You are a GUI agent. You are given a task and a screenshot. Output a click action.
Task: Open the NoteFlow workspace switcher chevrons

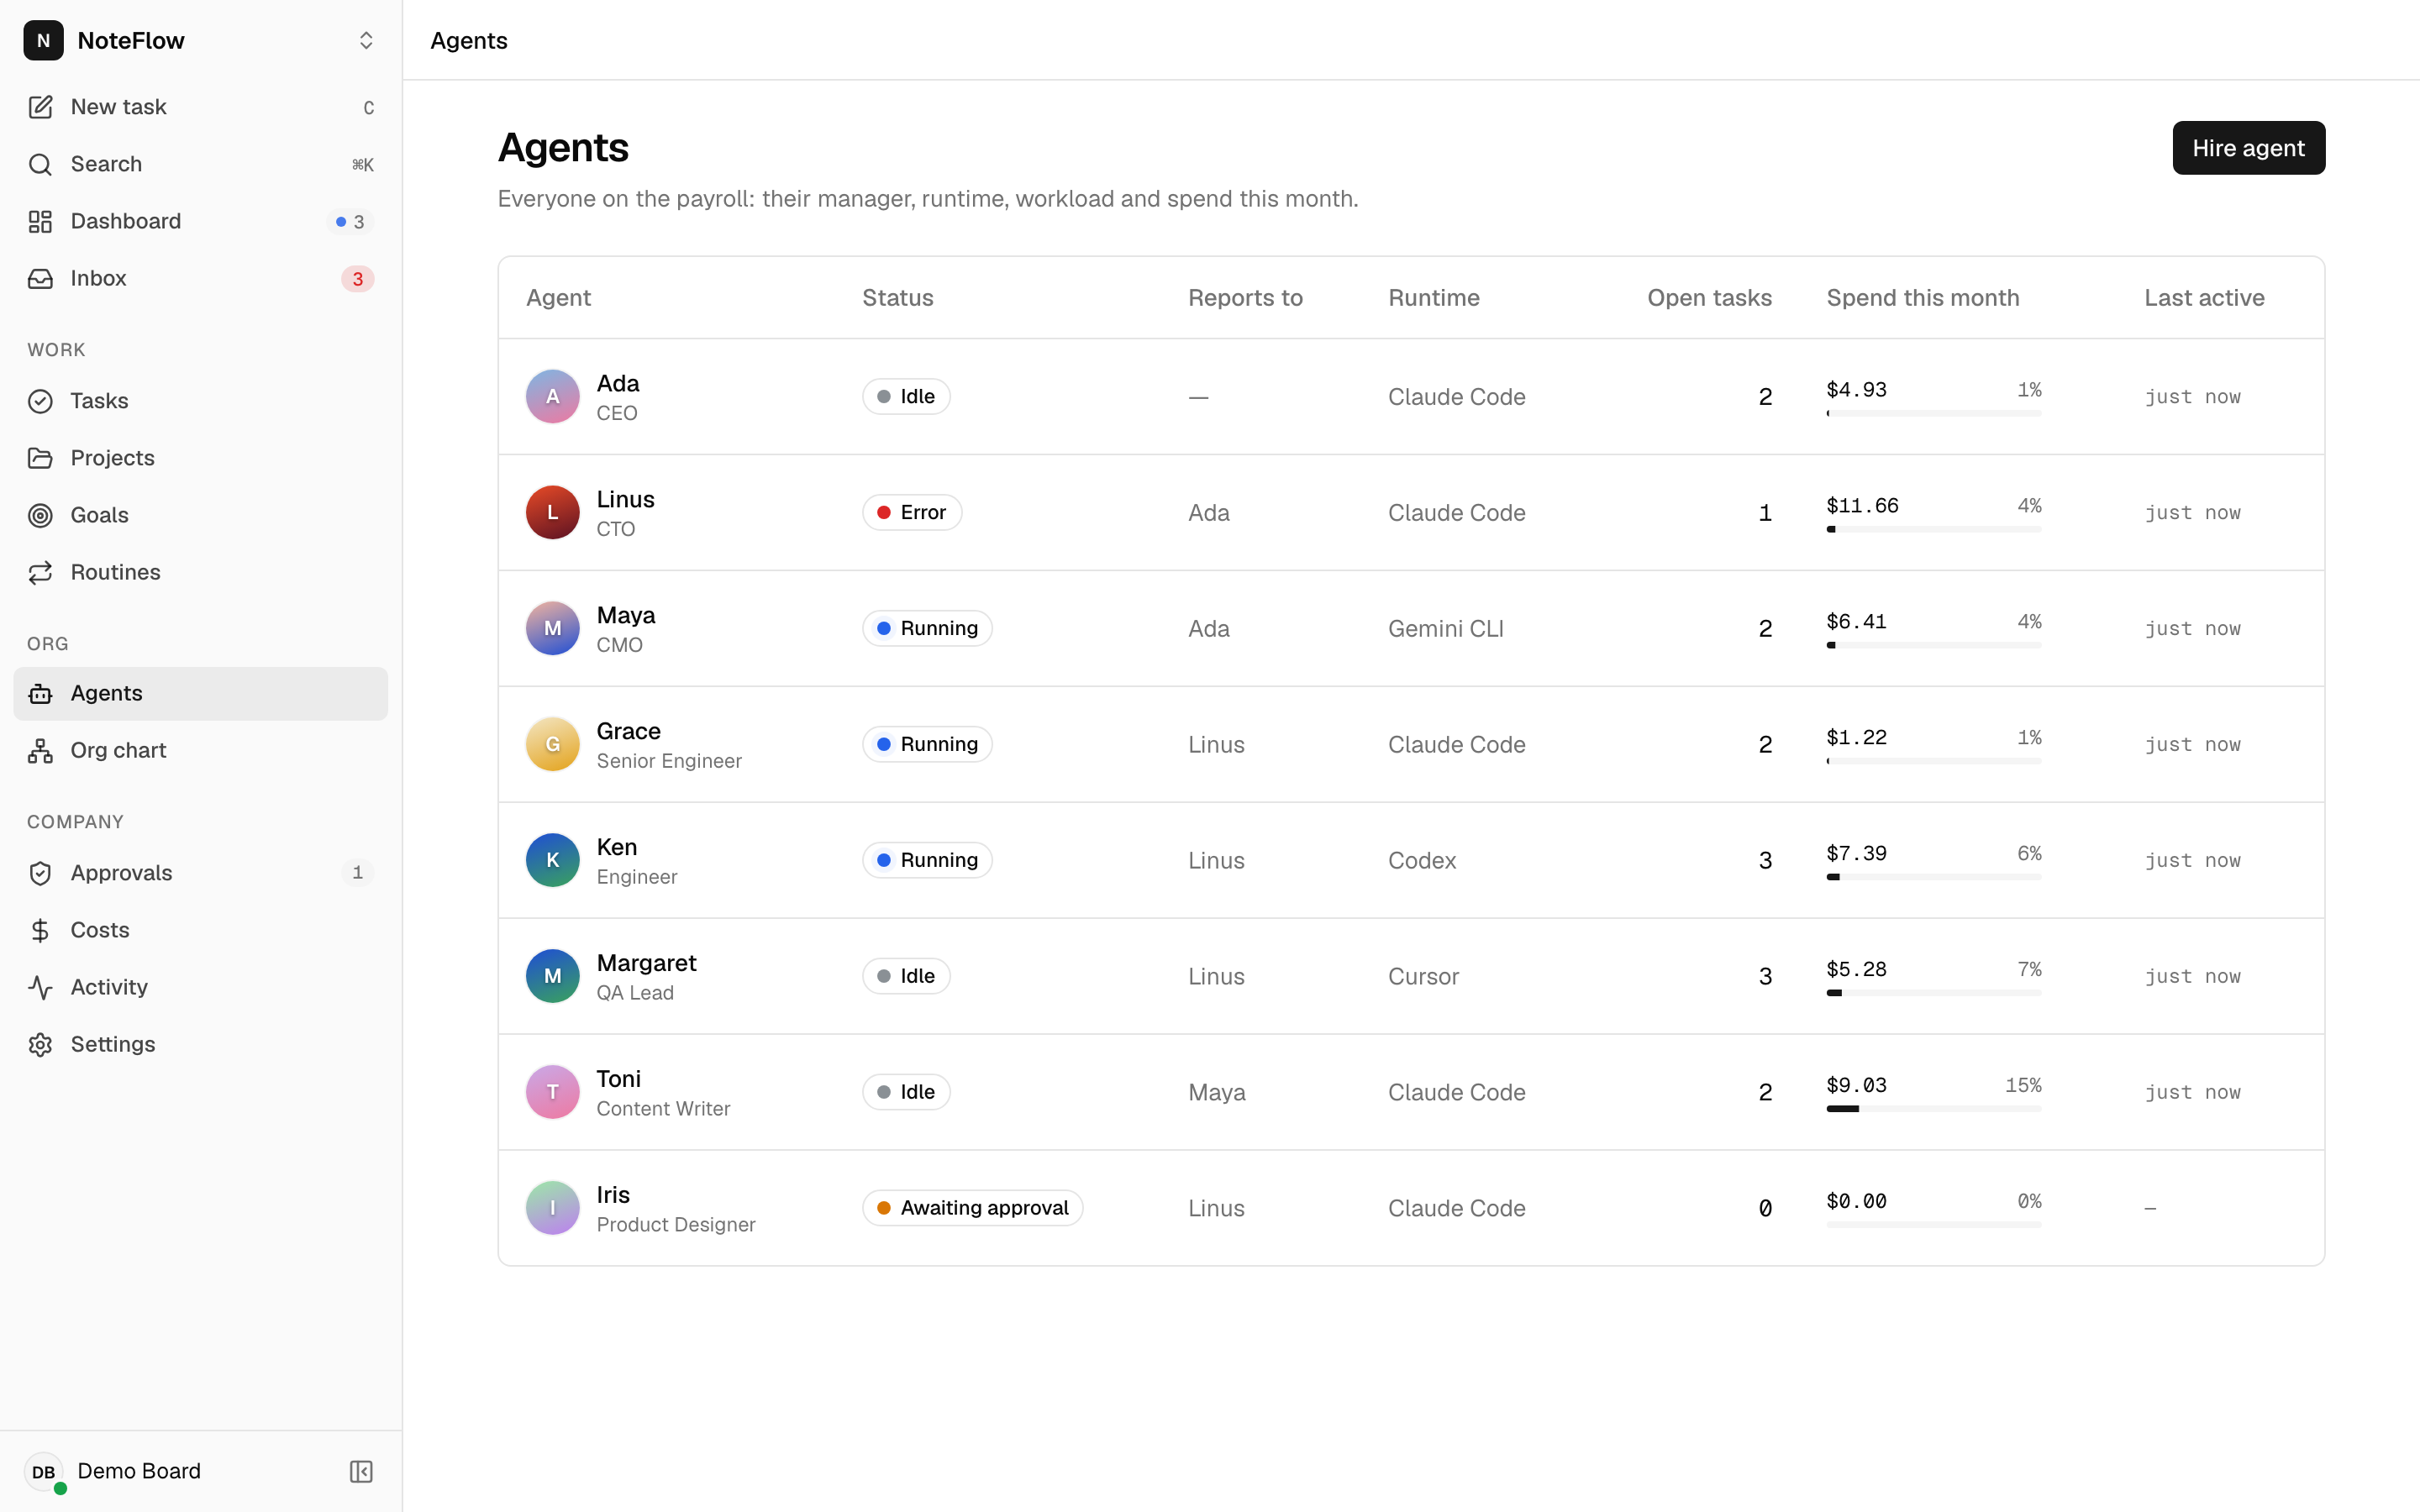[x=366, y=40]
